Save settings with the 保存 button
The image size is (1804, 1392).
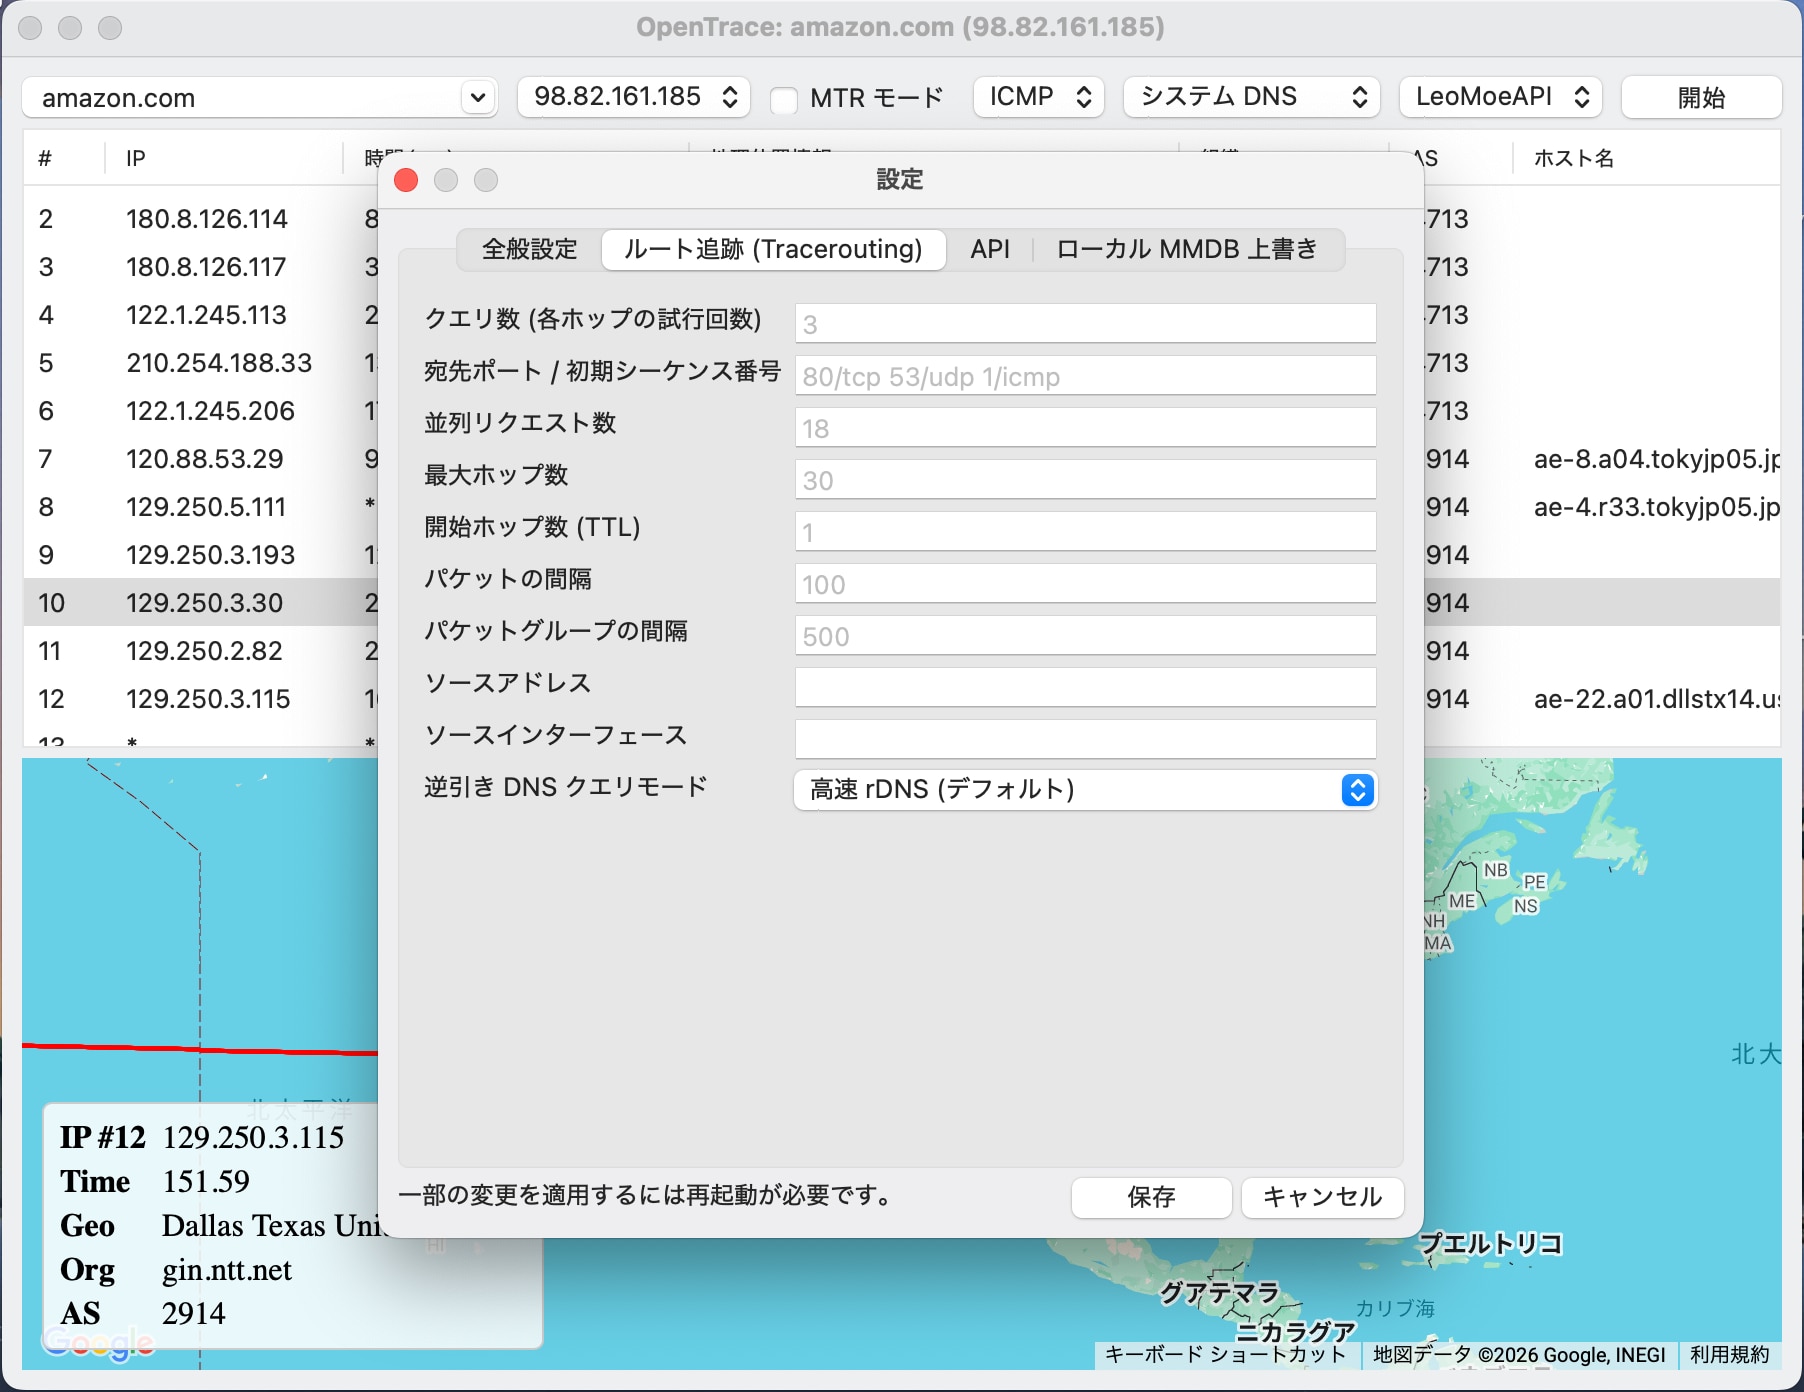[x=1151, y=1197]
